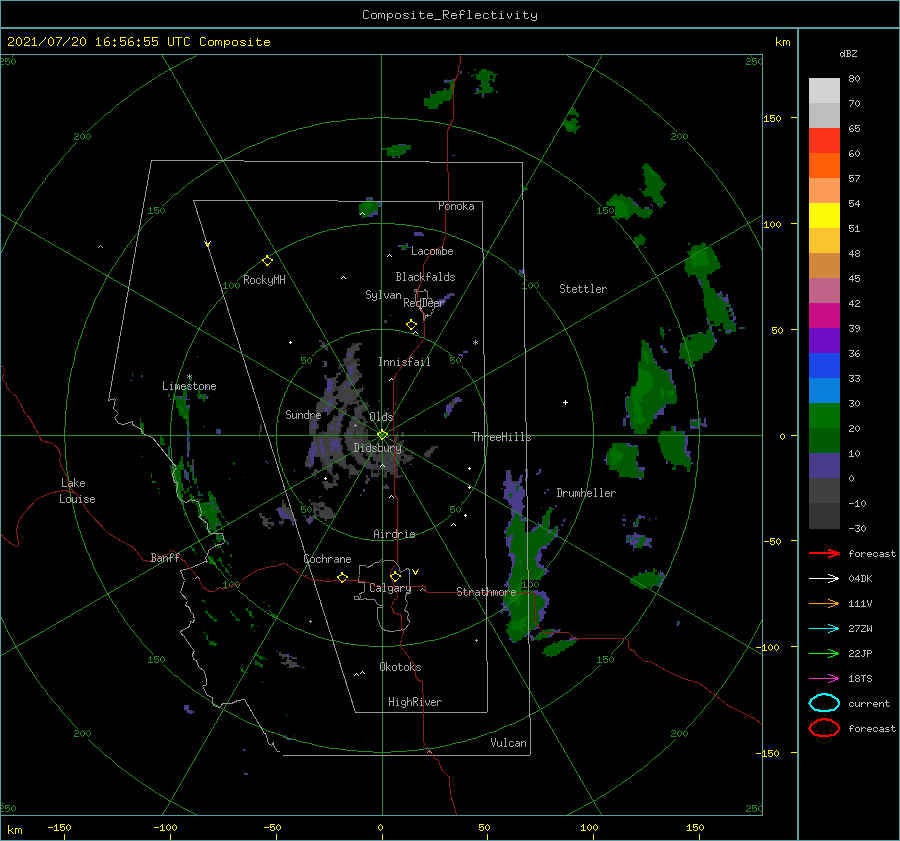Click the yellow diamond marker below Cochrane
The image size is (900, 841).
pyautogui.click(x=342, y=577)
